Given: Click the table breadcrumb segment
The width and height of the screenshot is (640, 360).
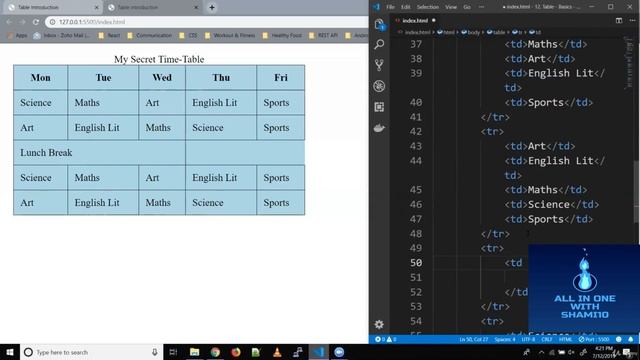Looking at the screenshot, I should (496, 32).
